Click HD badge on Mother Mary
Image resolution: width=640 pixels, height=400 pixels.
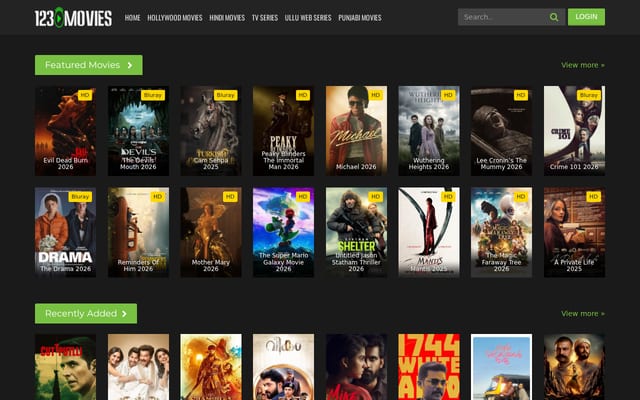pyautogui.click(x=230, y=197)
